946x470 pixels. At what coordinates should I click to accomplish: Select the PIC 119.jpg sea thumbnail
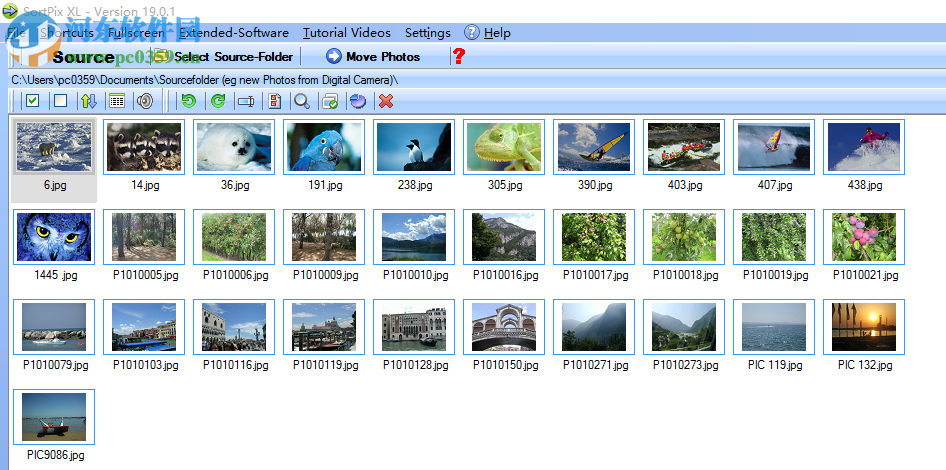coord(774,327)
